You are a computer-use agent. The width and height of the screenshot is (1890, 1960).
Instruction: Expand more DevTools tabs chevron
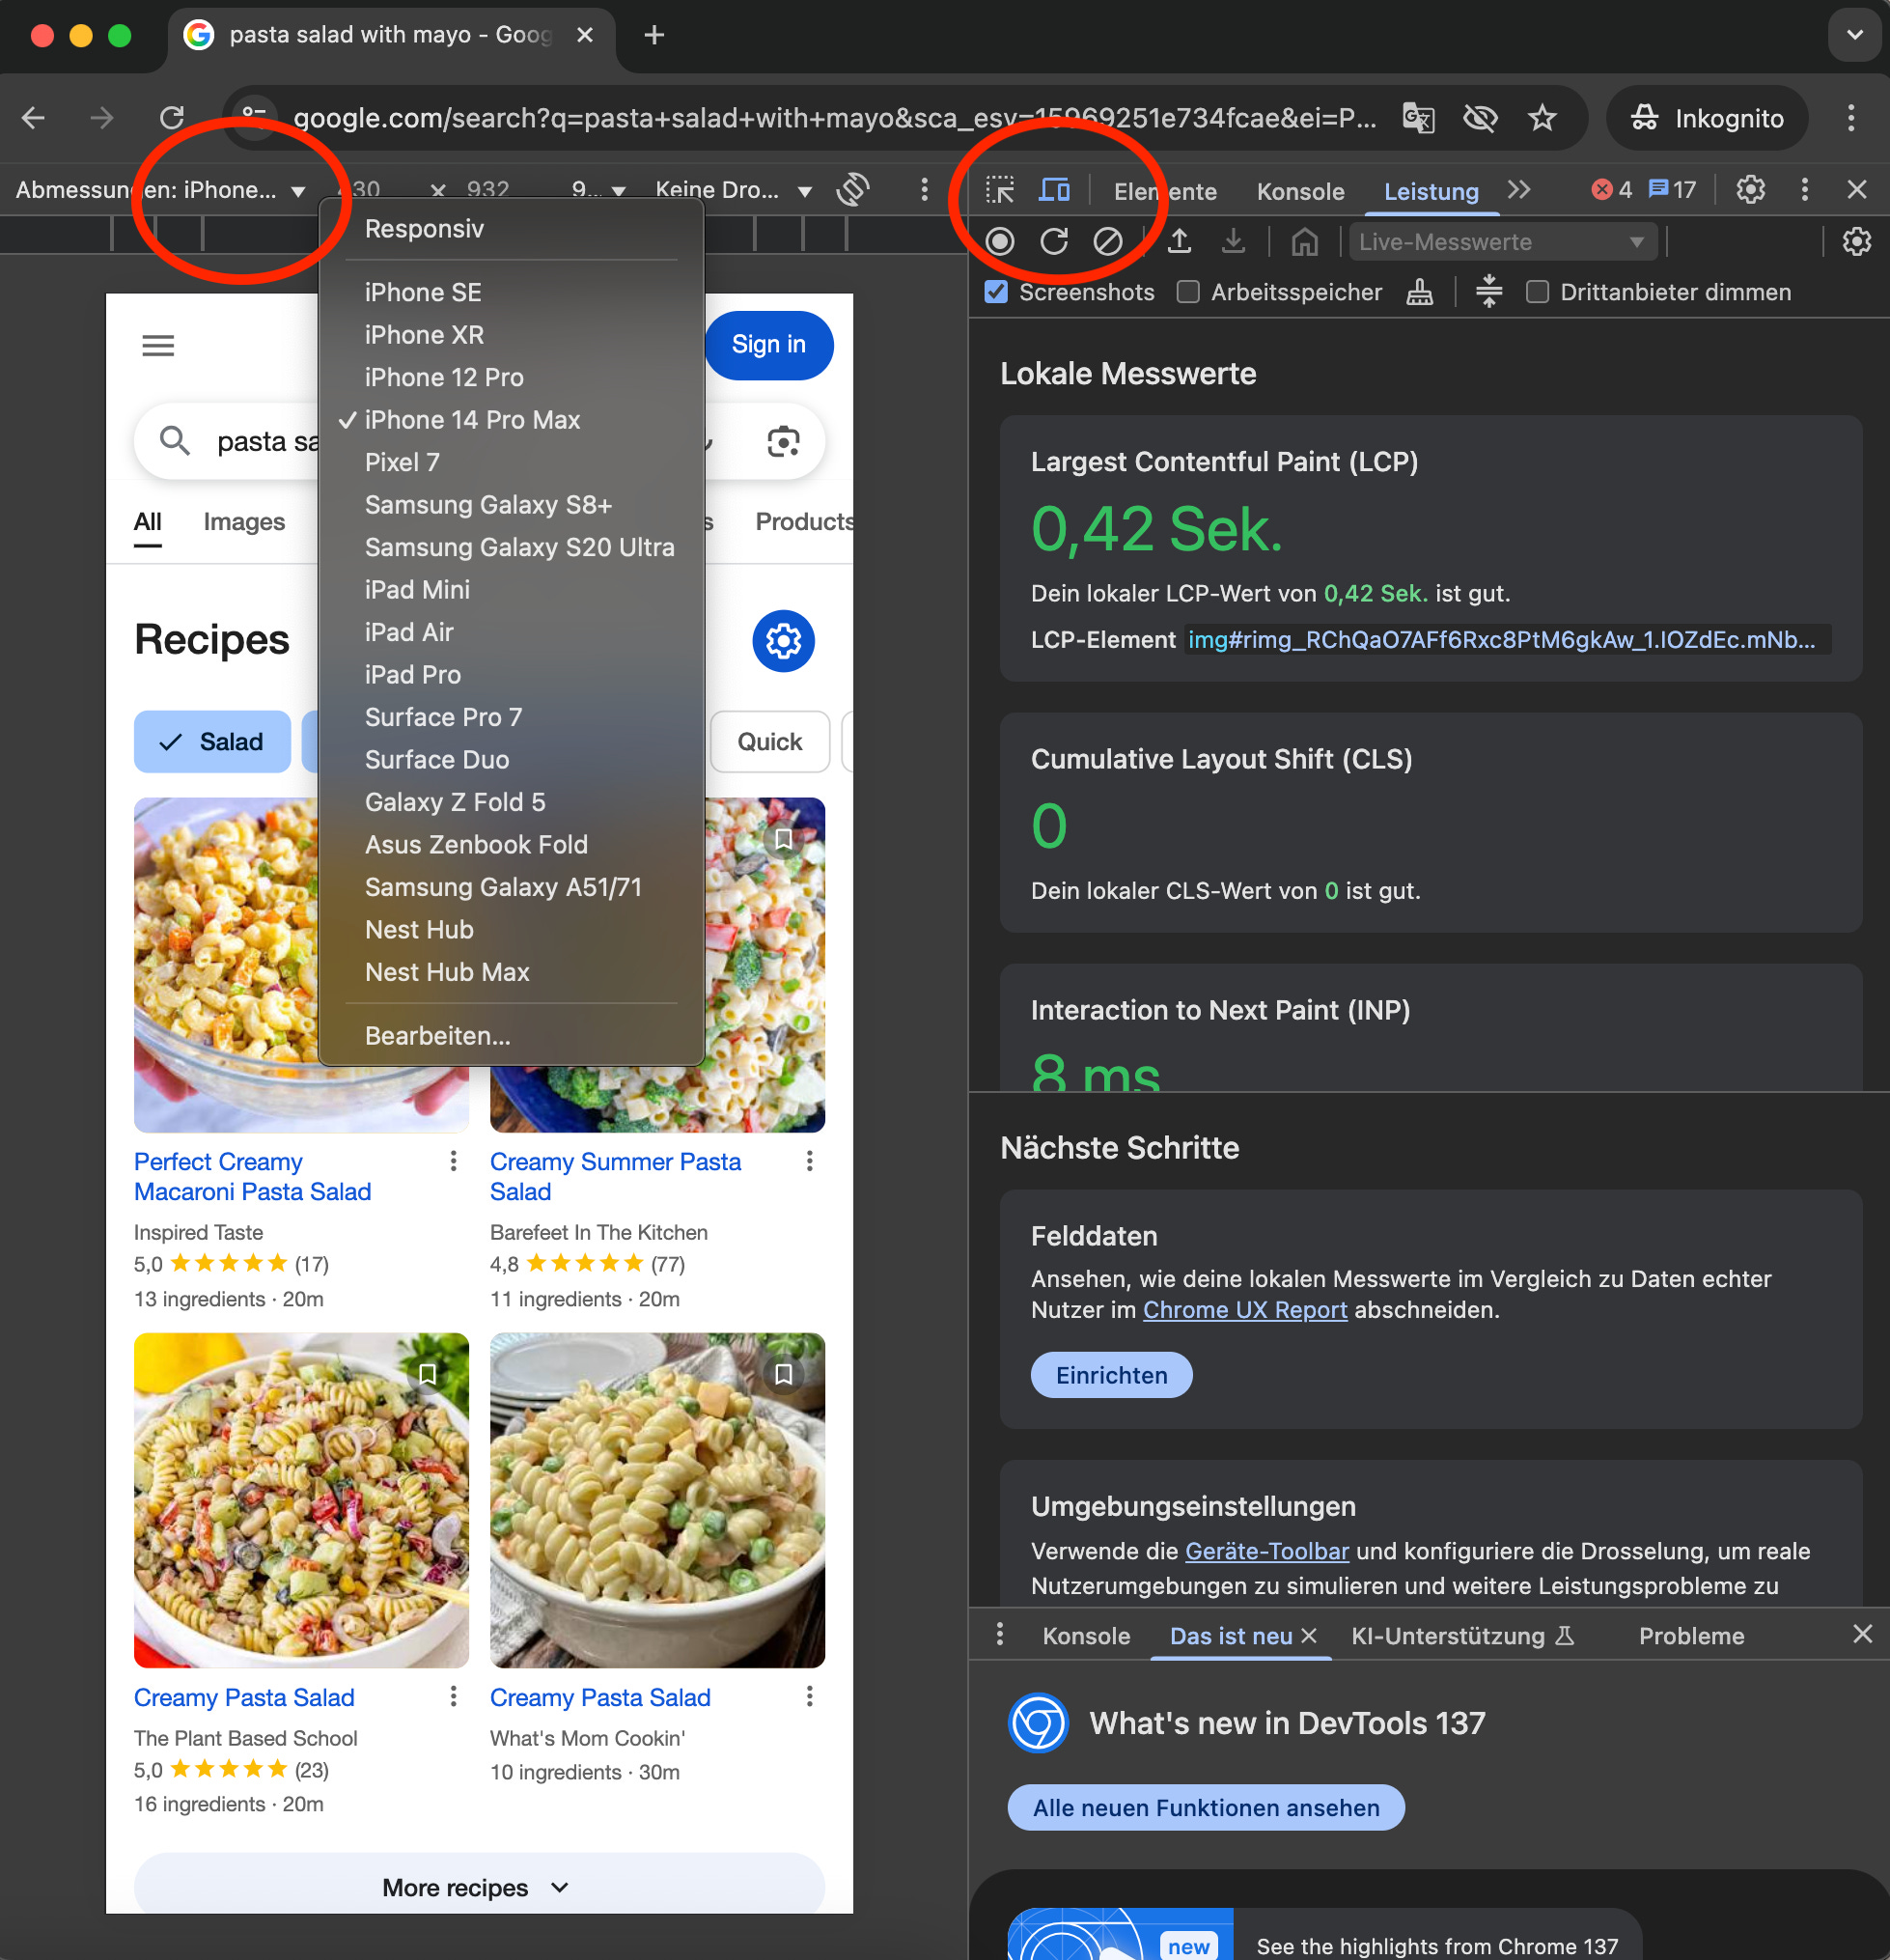1518,190
